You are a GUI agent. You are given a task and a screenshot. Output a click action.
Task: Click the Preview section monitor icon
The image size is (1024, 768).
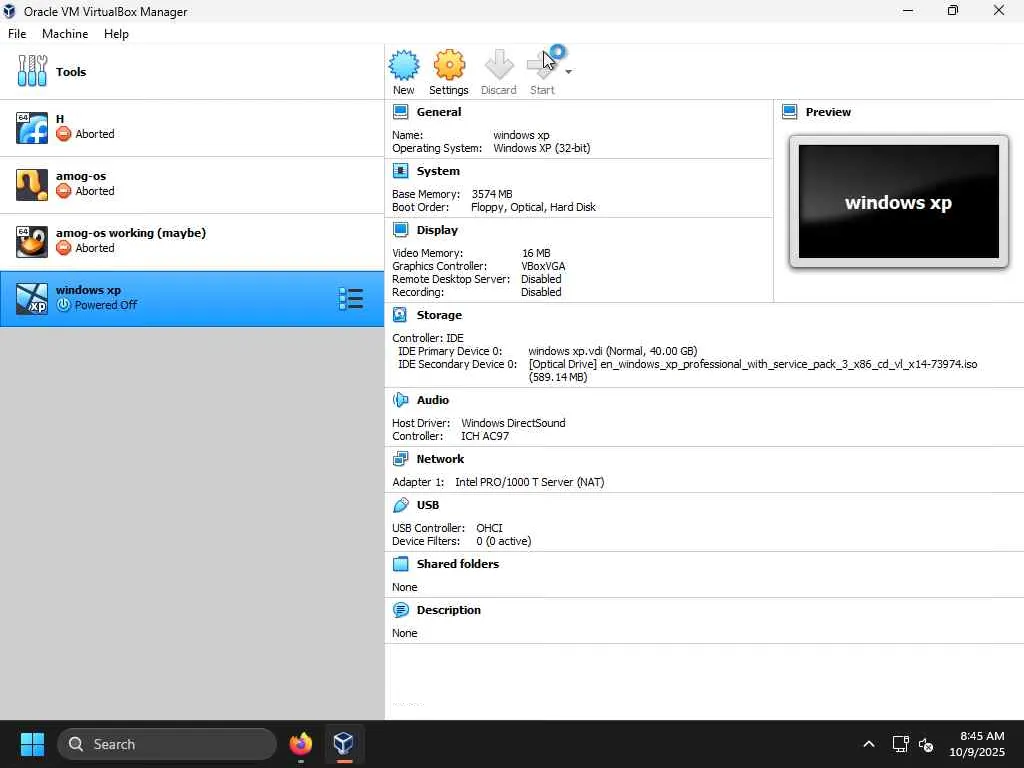click(x=790, y=112)
